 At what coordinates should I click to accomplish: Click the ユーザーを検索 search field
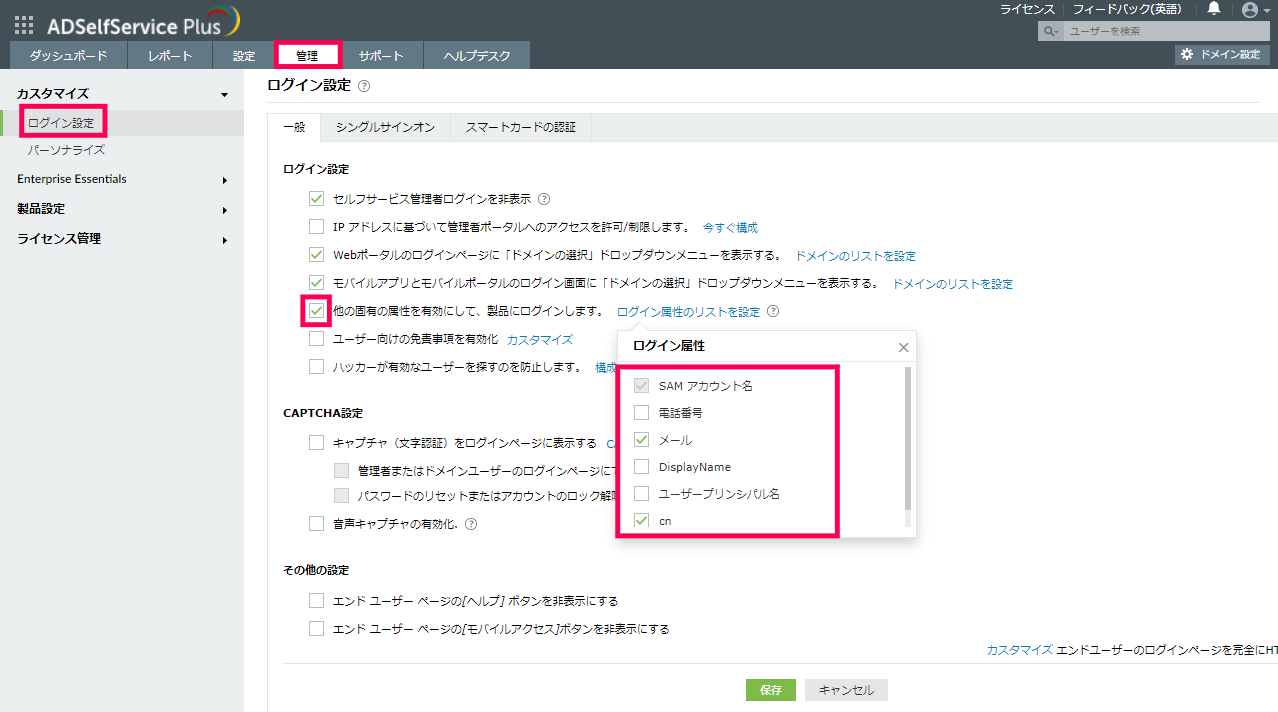click(1166, 32)
